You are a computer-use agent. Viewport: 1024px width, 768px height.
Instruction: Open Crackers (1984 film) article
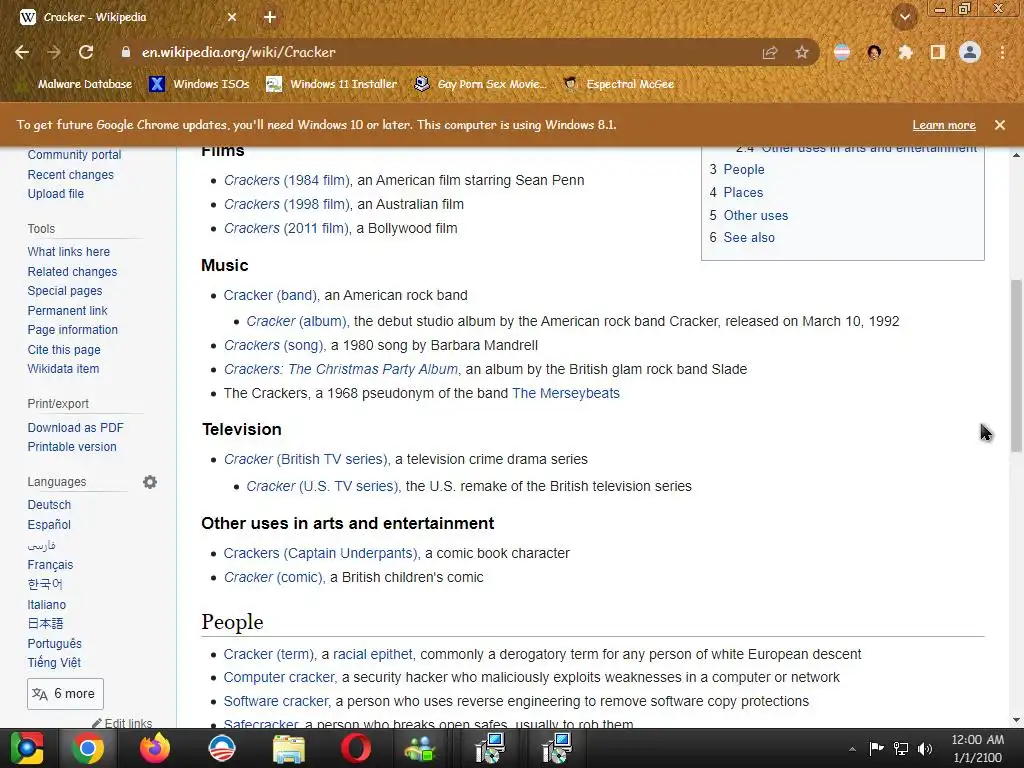[287, 180]
